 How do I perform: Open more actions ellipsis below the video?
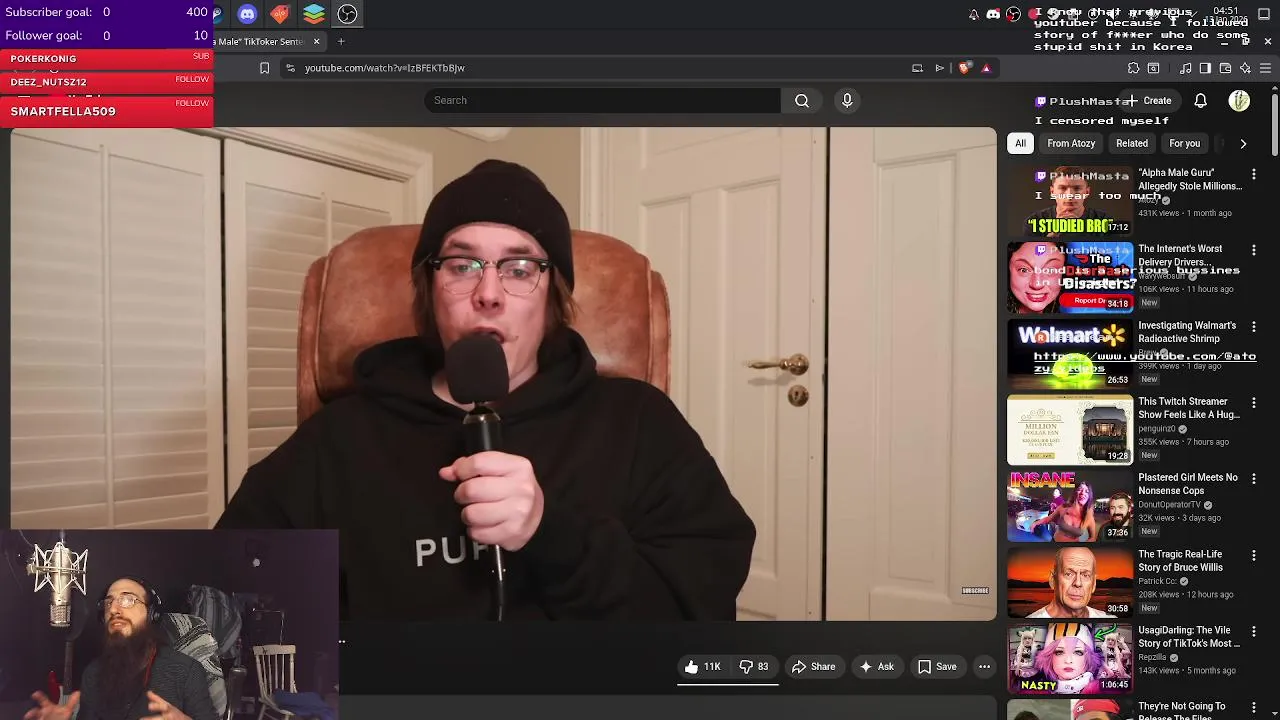[x=984, y=667]
